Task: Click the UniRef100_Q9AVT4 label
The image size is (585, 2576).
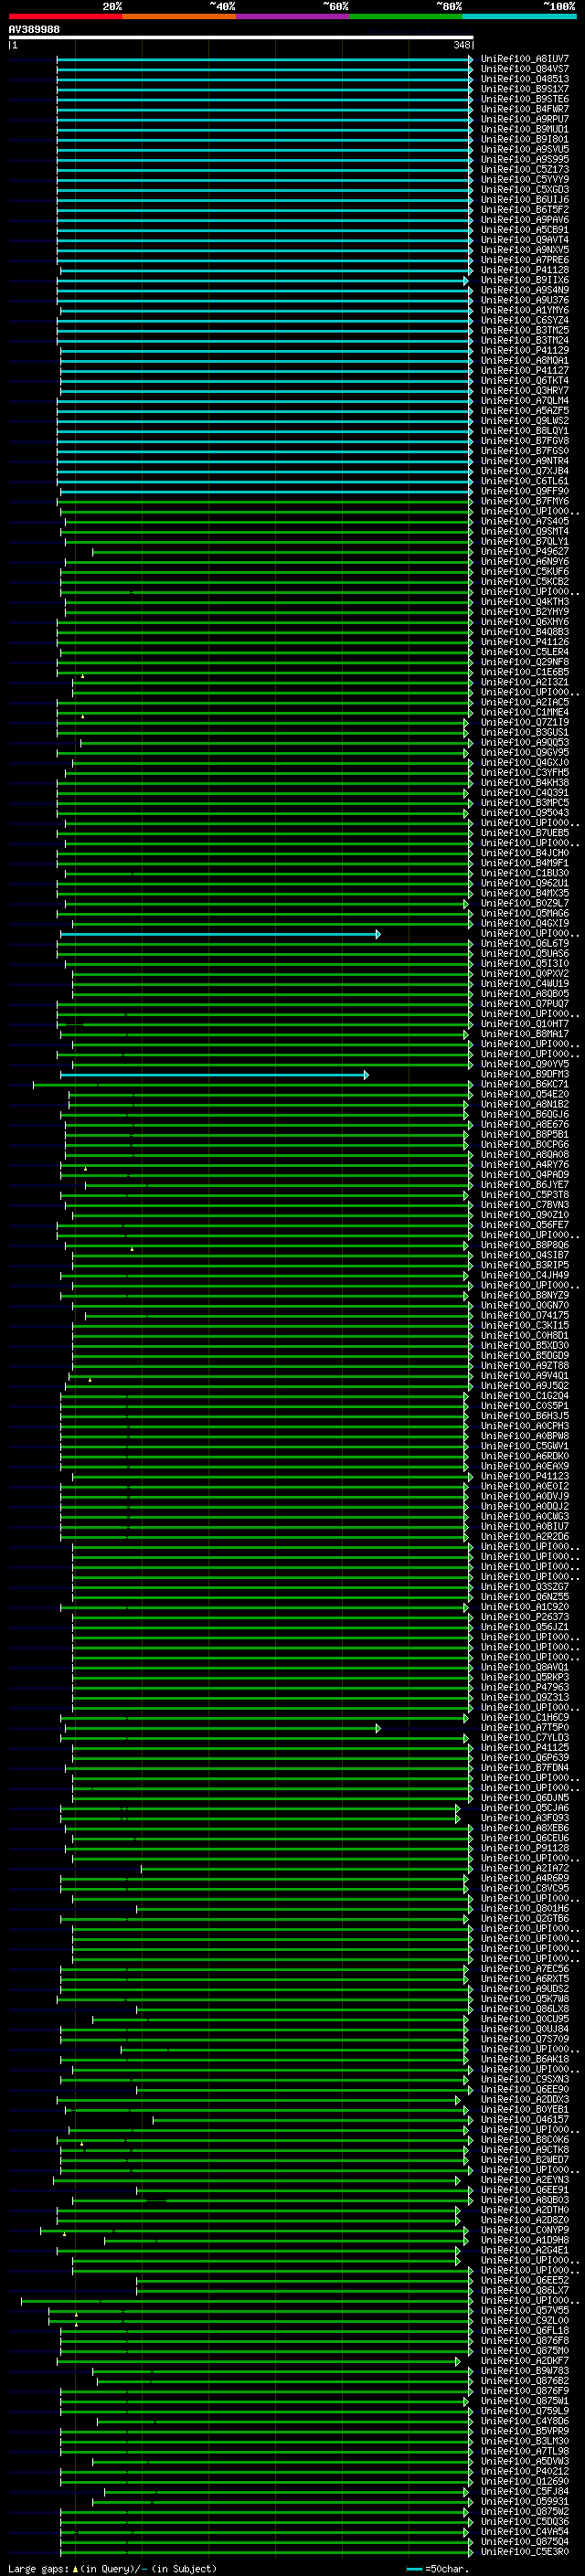Action: [x=525, y=240]
